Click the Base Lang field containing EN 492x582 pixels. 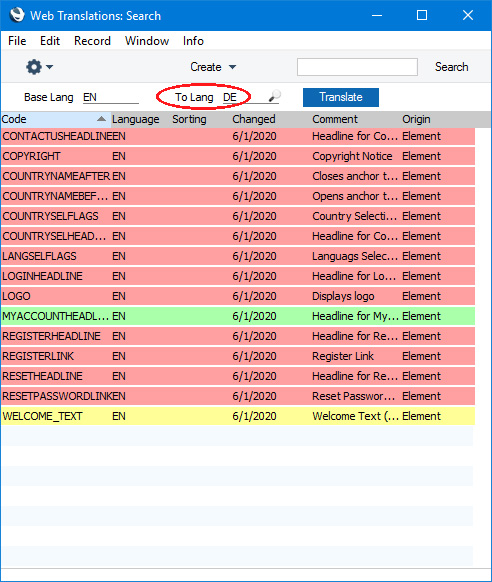click(x=111, y=97)
